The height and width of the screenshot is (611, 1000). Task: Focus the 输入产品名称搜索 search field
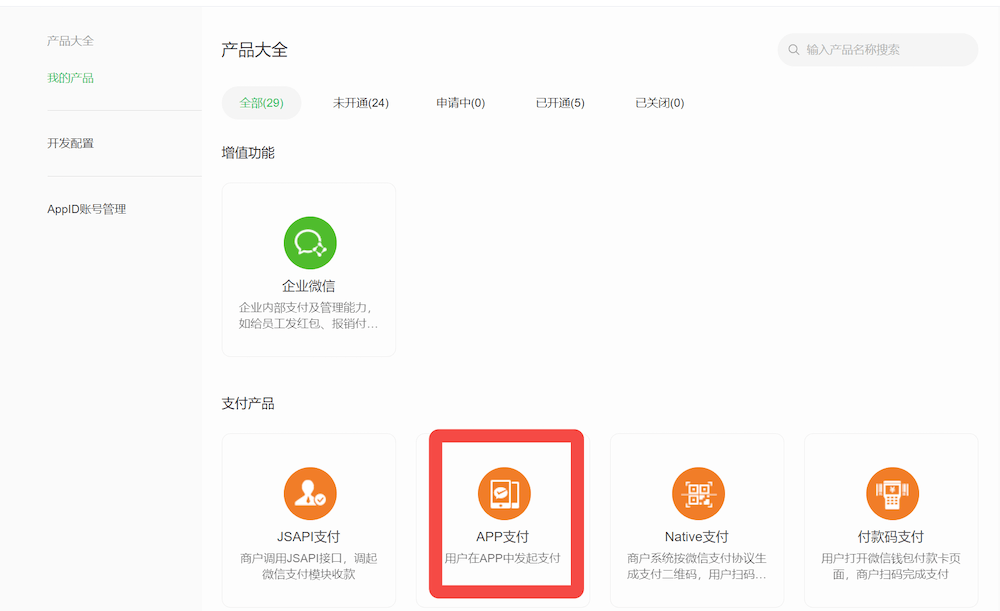(885, 50)
